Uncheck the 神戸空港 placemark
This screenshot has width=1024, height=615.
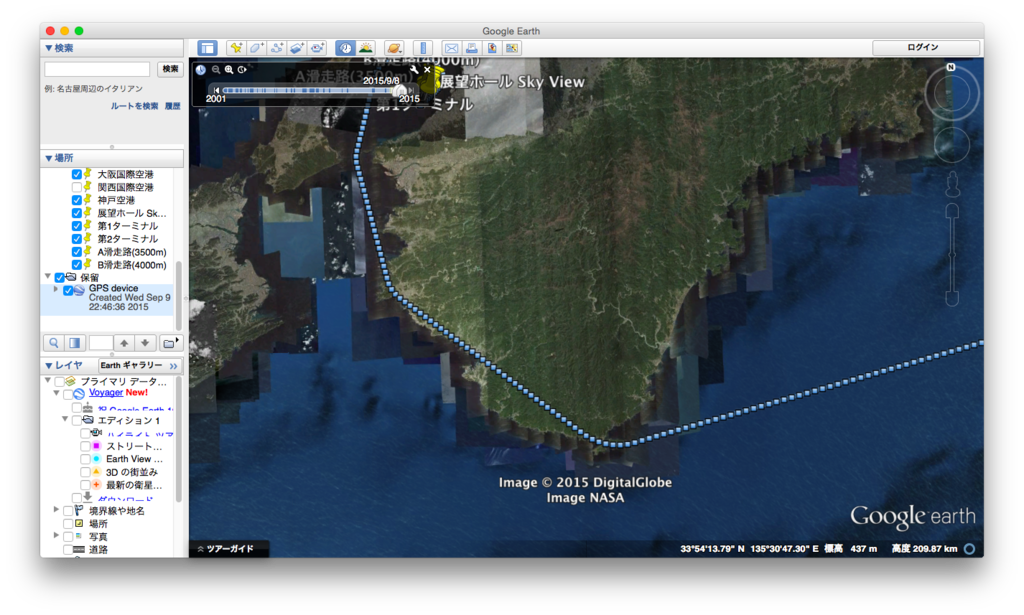76,200
